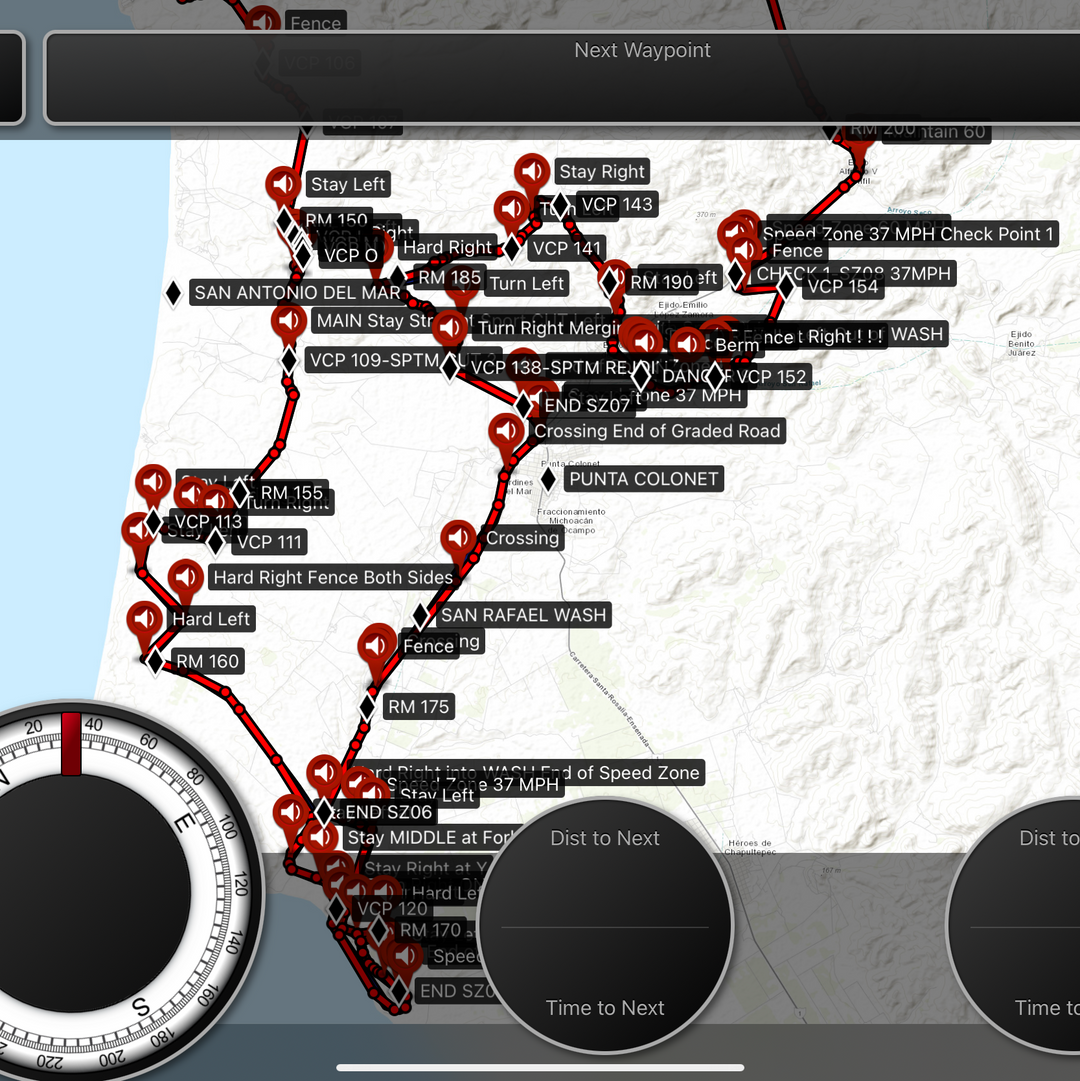The width and height of the screenshot is (1080, 1081).
Task: Tap the VCP 154 waypoint label
Action: point(843,287)
